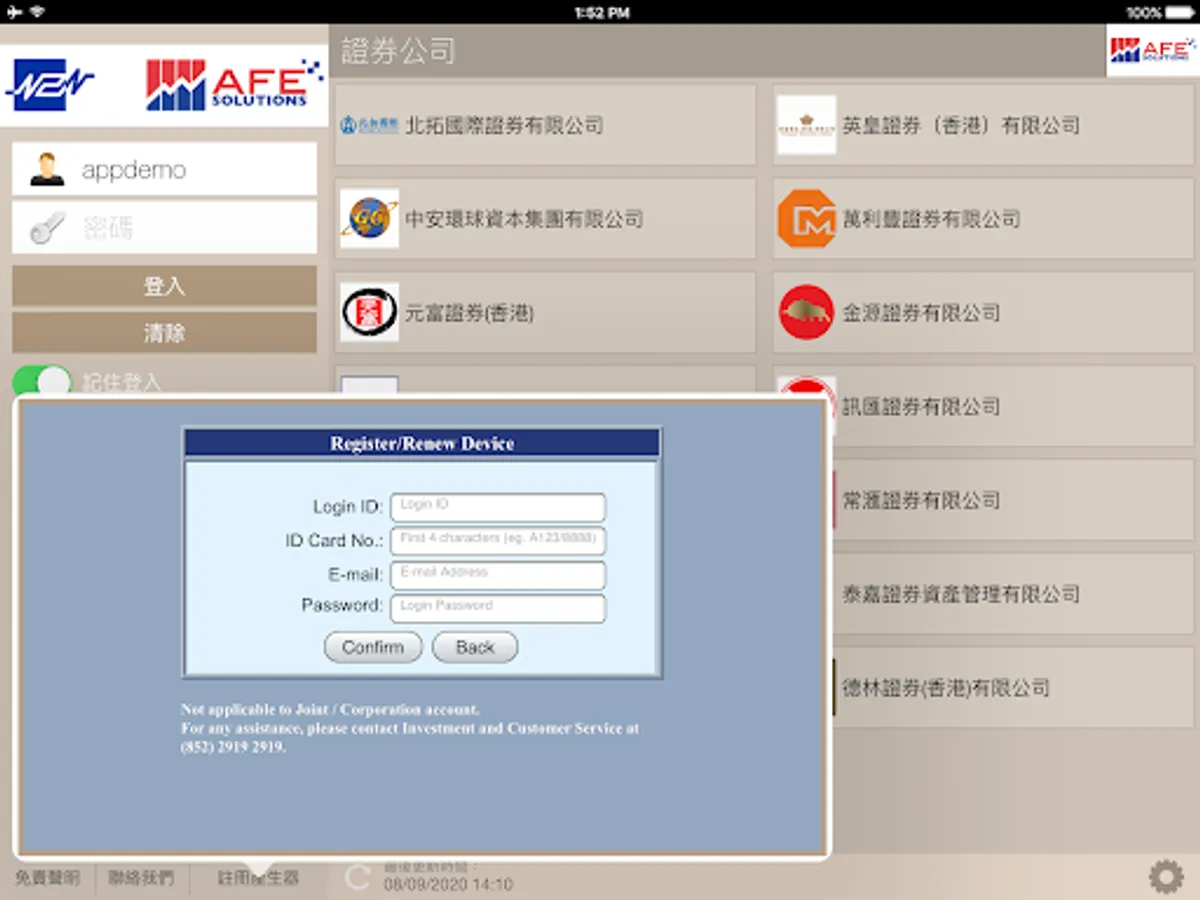The width and height of the screenshot is (1200, 900).
Task: Click the 登入 login button
Action: click(x=164, y=286)
